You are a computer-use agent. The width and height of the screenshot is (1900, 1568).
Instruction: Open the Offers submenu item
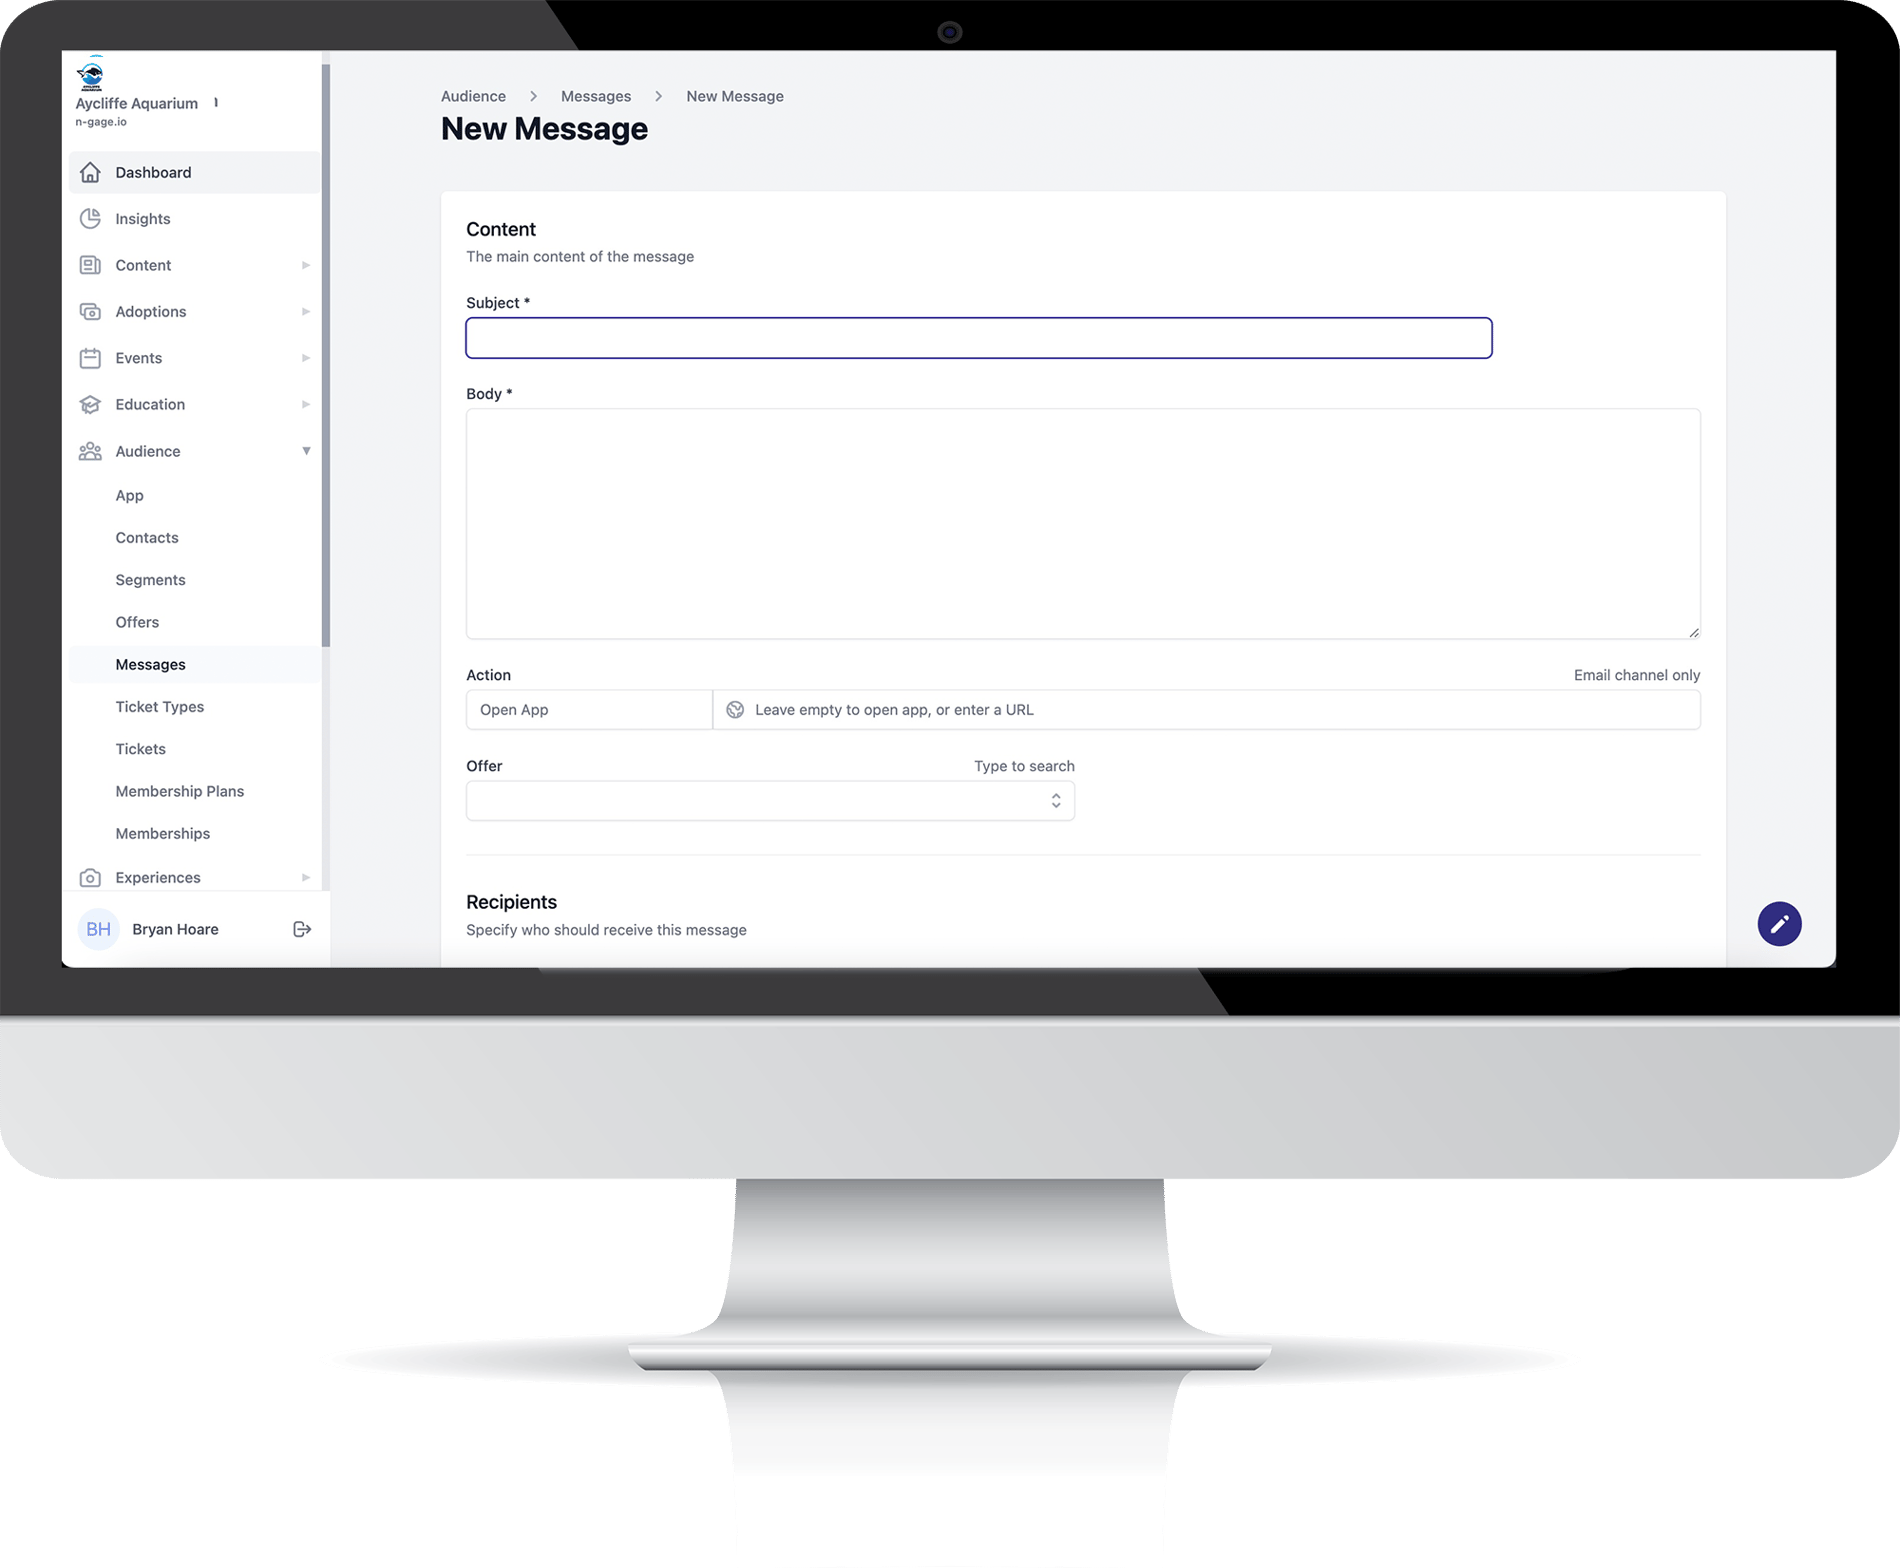tap(137, 622)
